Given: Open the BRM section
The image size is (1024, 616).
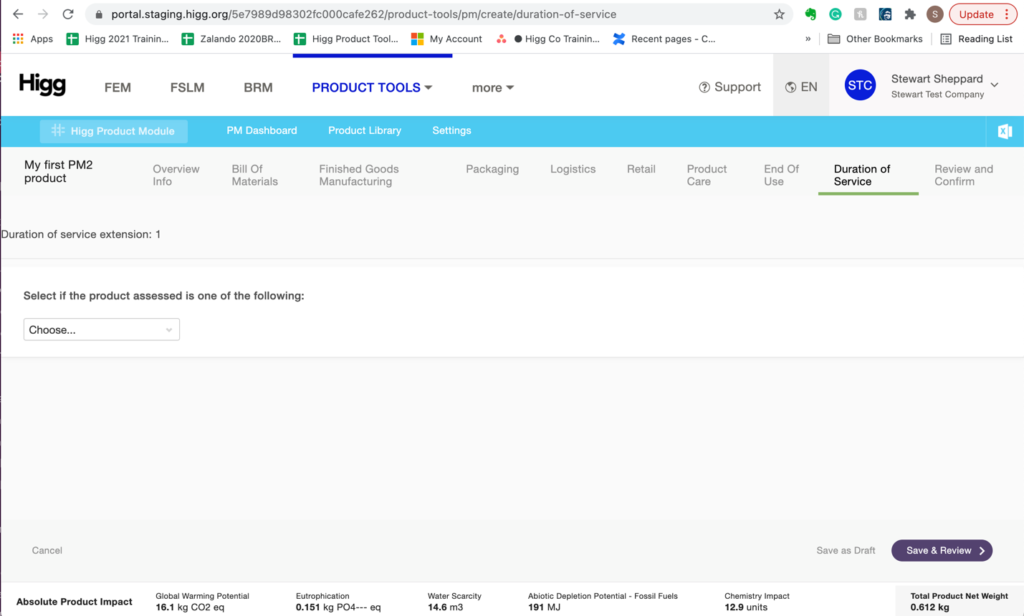Looking at the screenshot, I should point(258,88).
